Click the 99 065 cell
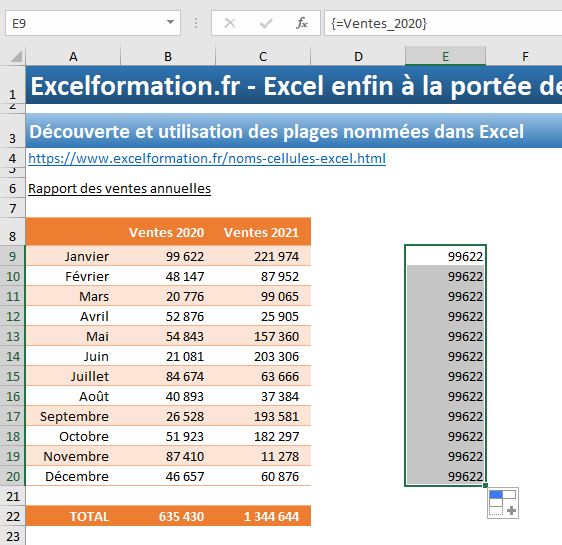 263,296
